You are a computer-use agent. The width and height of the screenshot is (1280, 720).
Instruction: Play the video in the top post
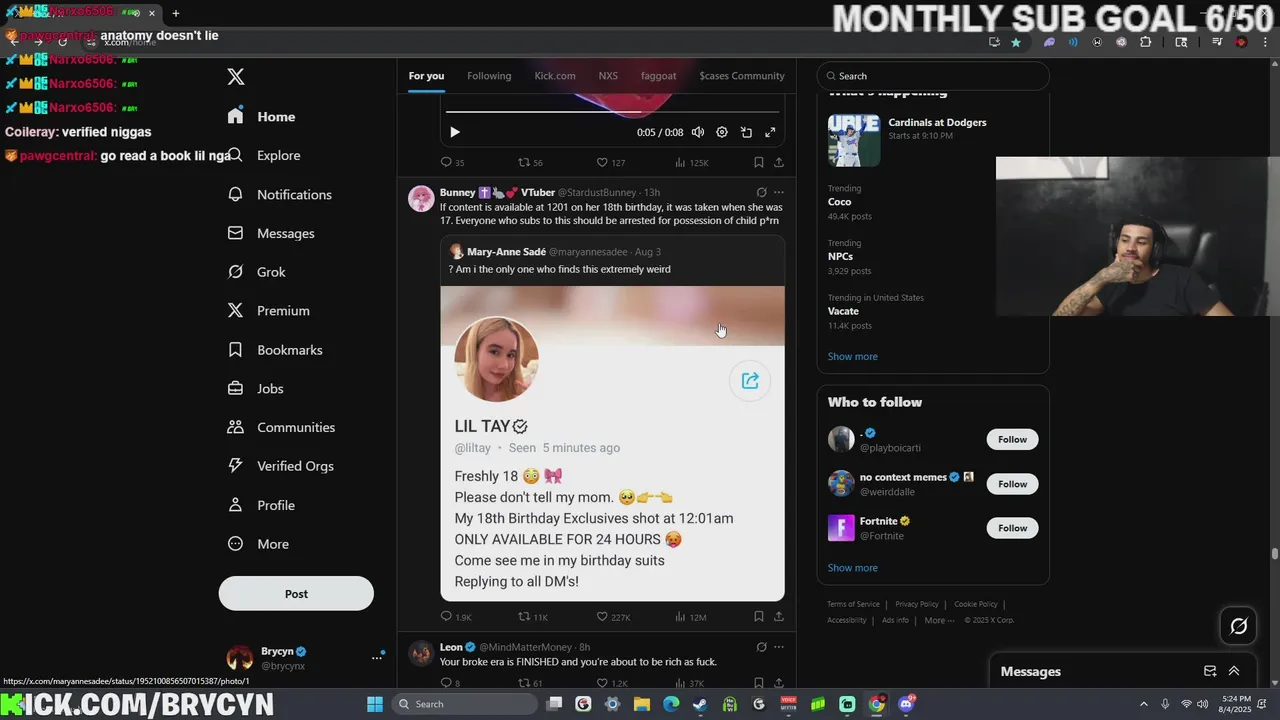tap(455, 132)
